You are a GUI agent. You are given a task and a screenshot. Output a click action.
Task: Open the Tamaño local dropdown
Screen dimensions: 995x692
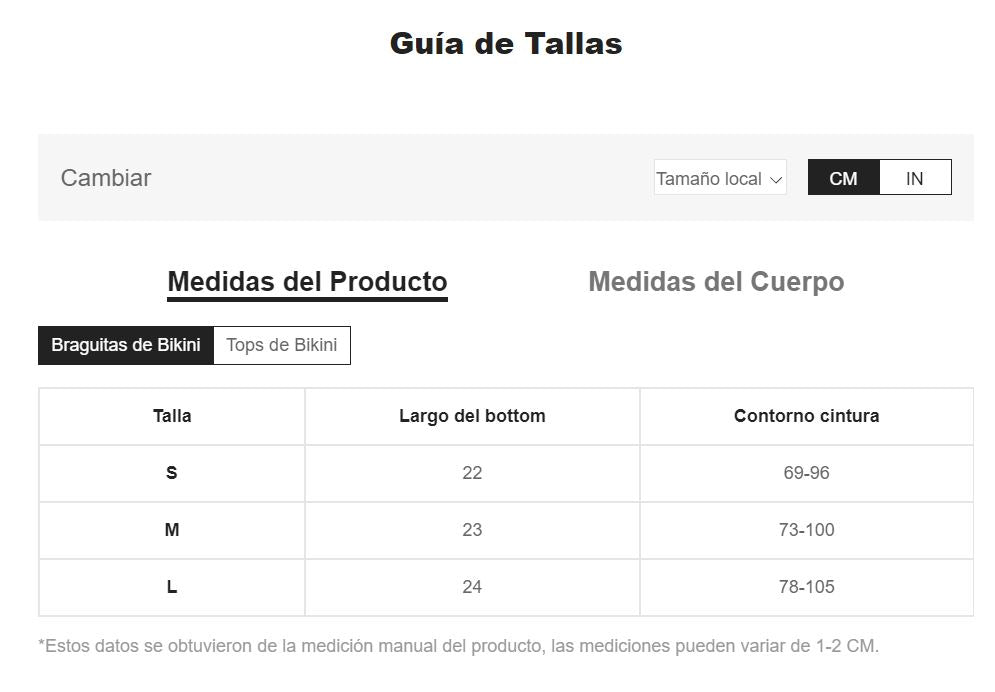click(x=720, y=178)
